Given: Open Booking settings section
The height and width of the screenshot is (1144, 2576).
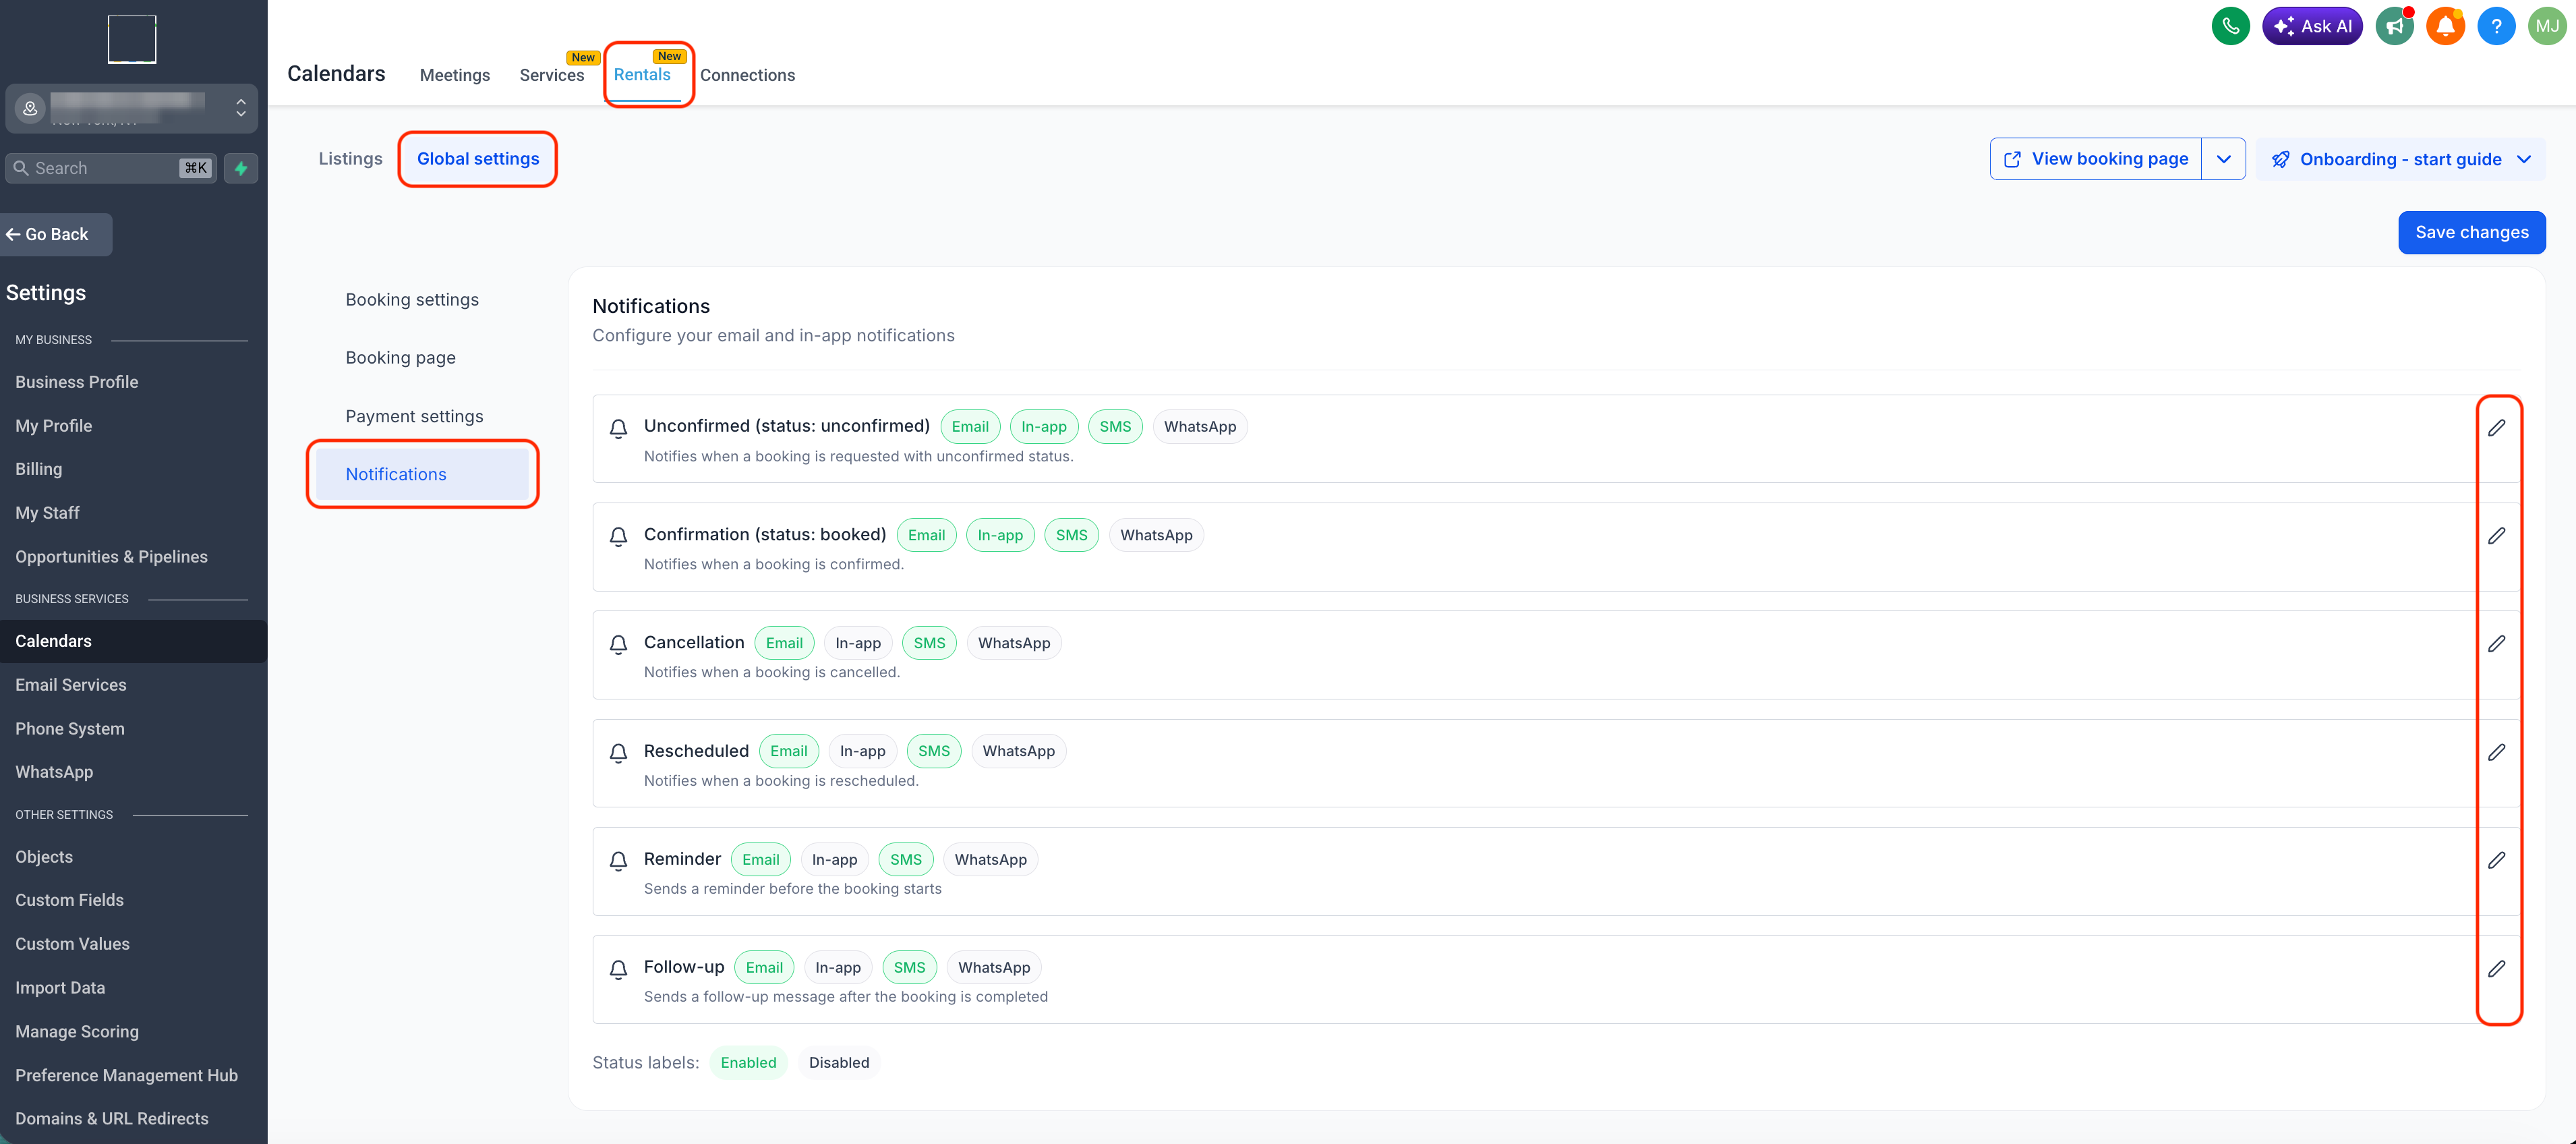Looking at the screenshot, I should tap(412, 300).
